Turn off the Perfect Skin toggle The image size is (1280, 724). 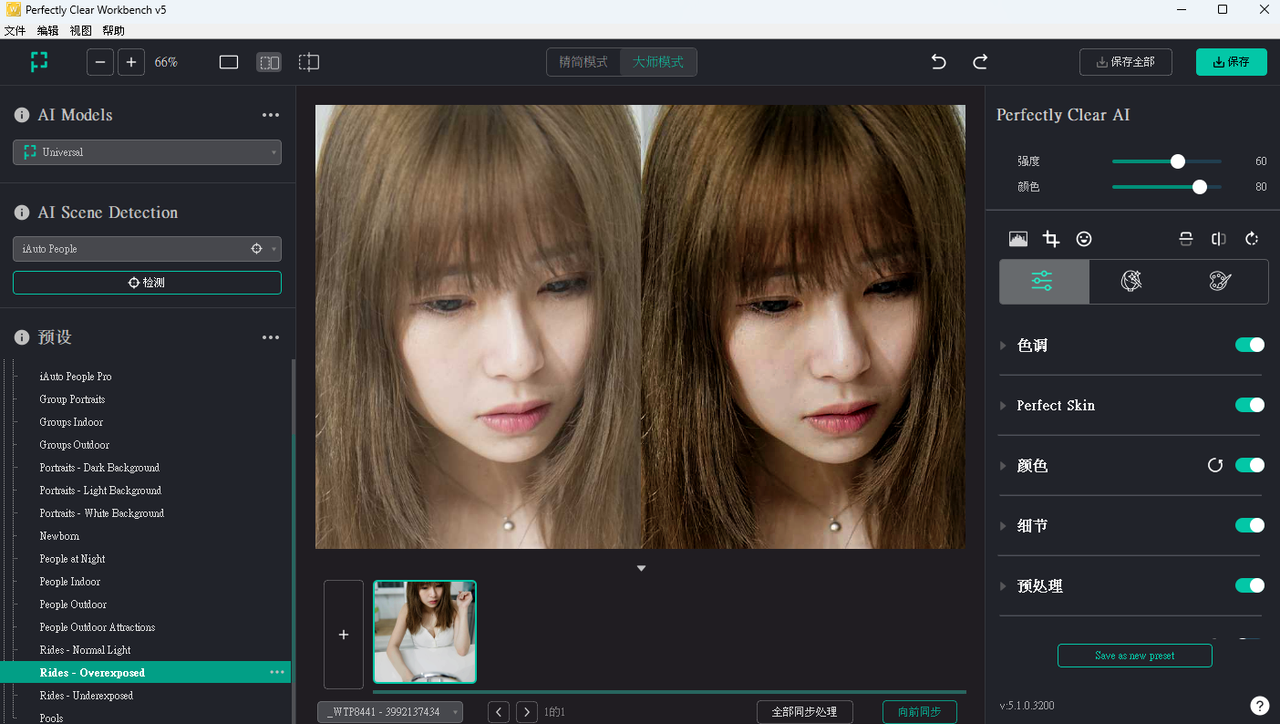tap(1249, 405)
